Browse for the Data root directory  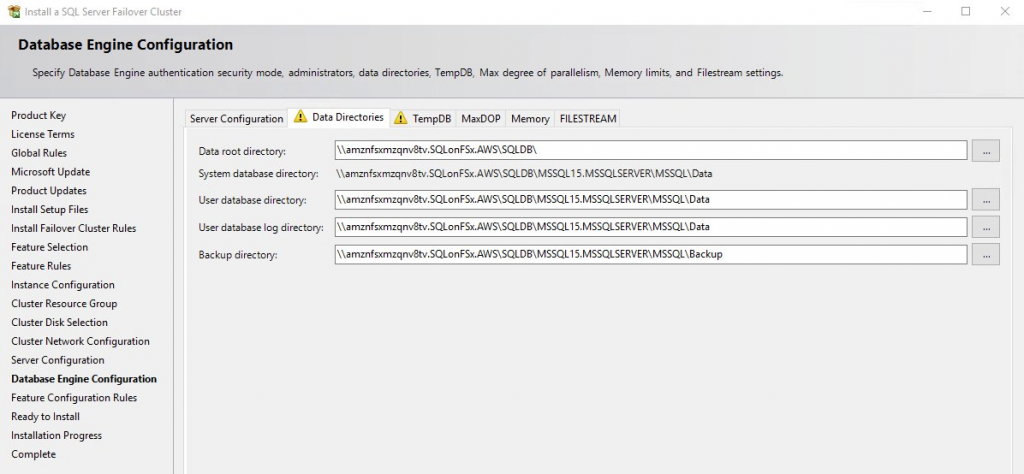point(985,150)
